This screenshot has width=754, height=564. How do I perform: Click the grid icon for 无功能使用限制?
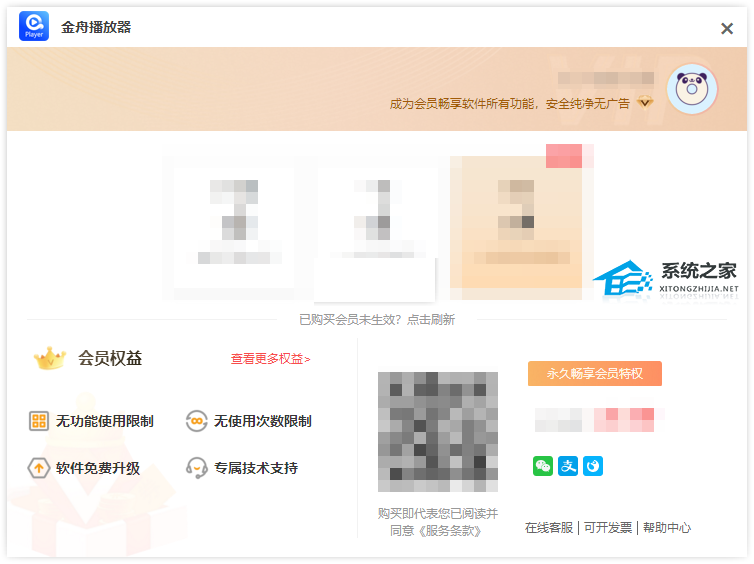39,421
